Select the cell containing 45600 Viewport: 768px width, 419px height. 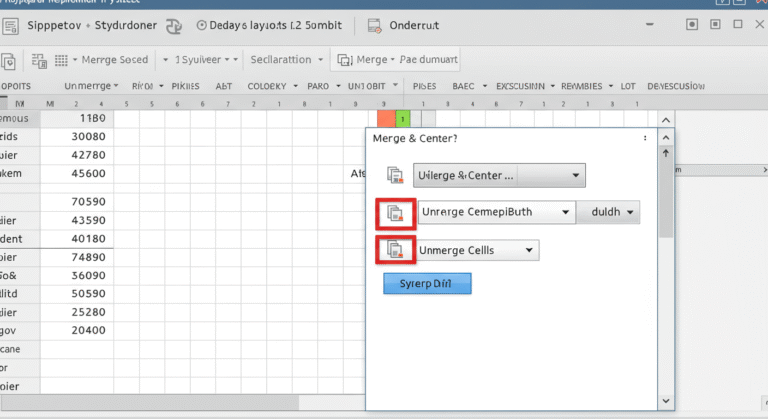pyautogui.click(x=76, y=172)
